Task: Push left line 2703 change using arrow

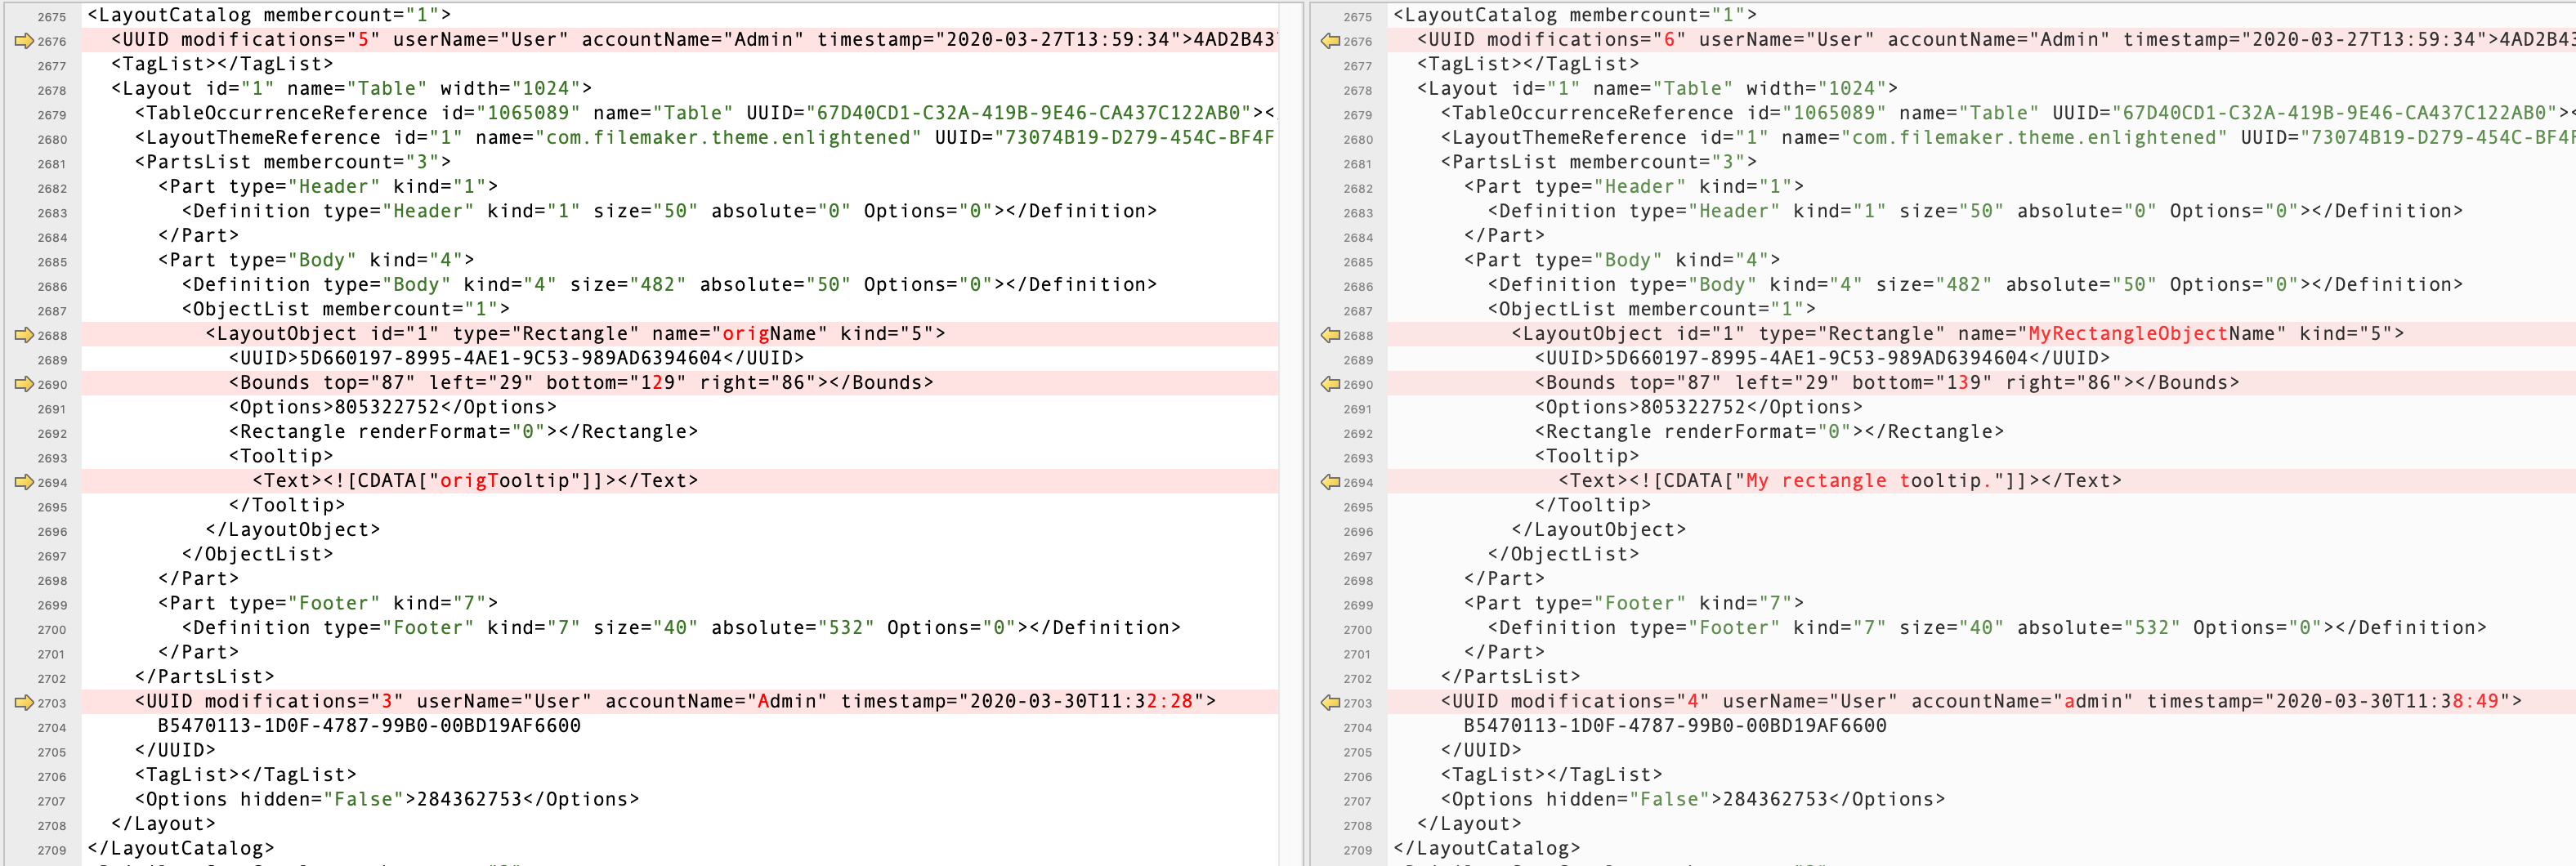Action: (24, 703)
